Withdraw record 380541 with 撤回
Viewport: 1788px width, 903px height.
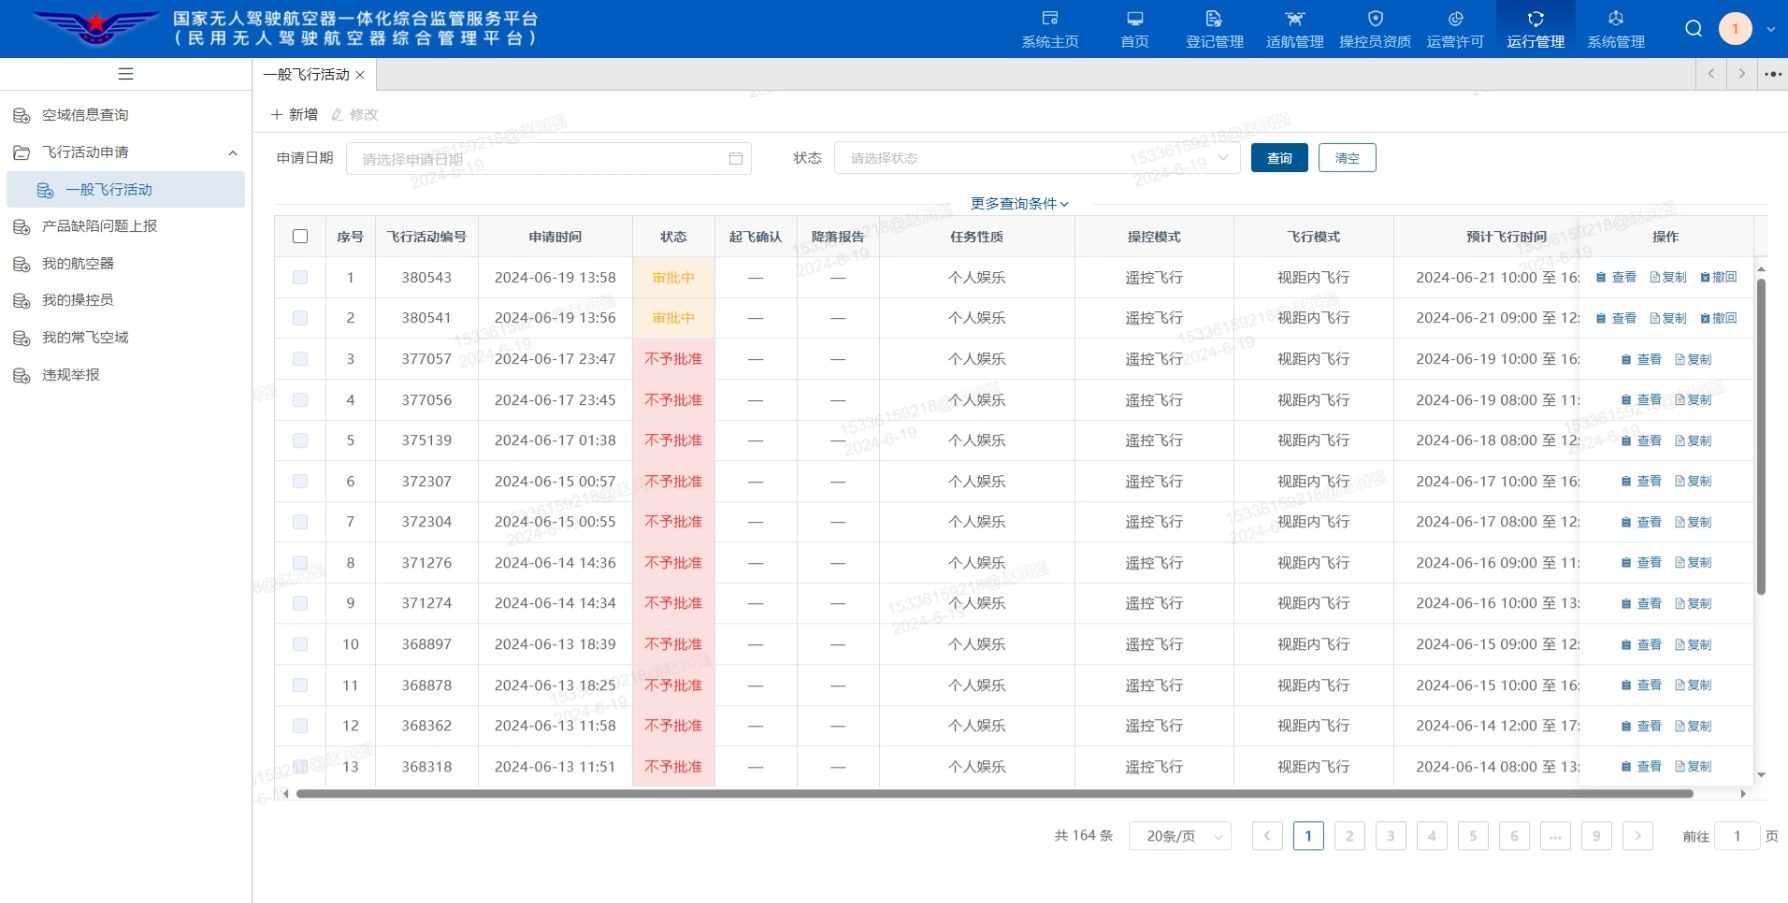click(x=1719, y=318)
